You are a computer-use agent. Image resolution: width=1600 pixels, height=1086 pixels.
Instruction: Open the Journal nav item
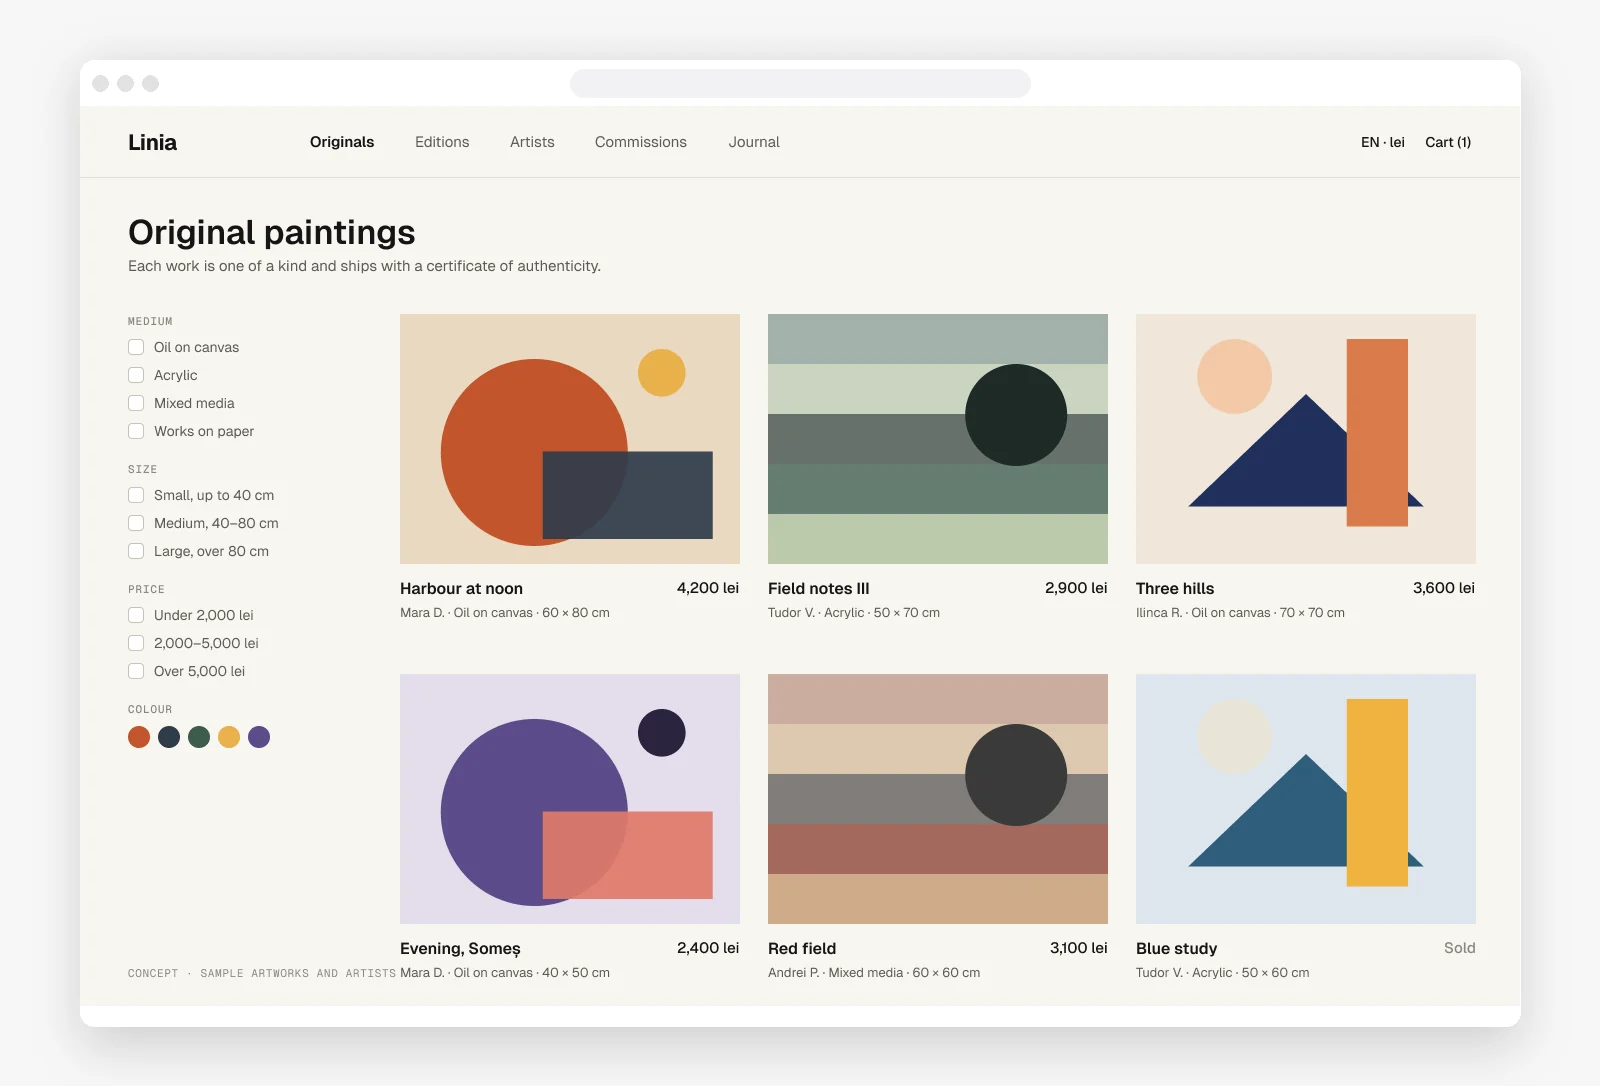(x=754, y=142)
